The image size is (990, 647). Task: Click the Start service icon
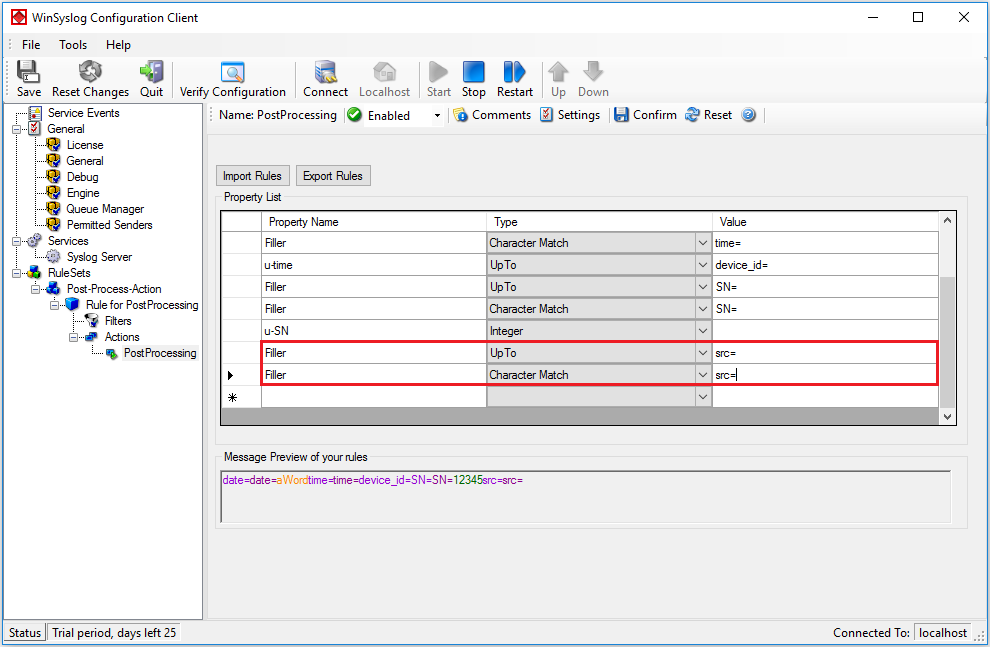click(438, 79)
